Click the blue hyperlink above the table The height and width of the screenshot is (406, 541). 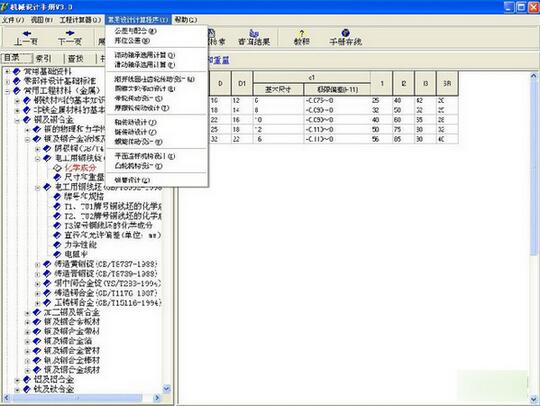(x=219, y=60)
